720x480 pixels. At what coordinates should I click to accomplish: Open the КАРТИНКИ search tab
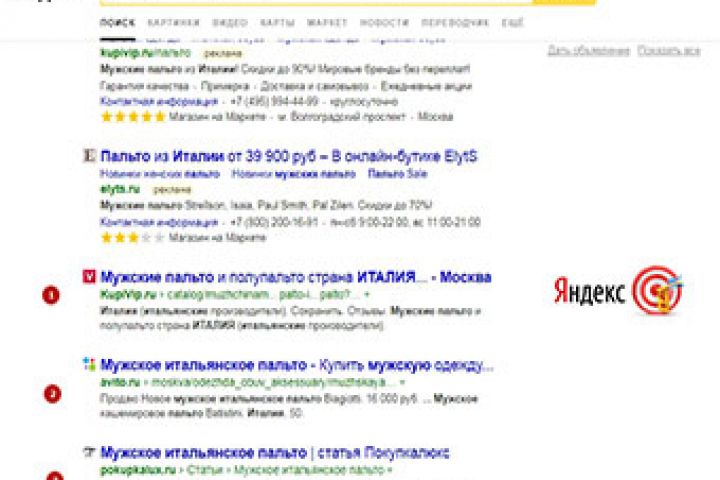pos(174,23)
